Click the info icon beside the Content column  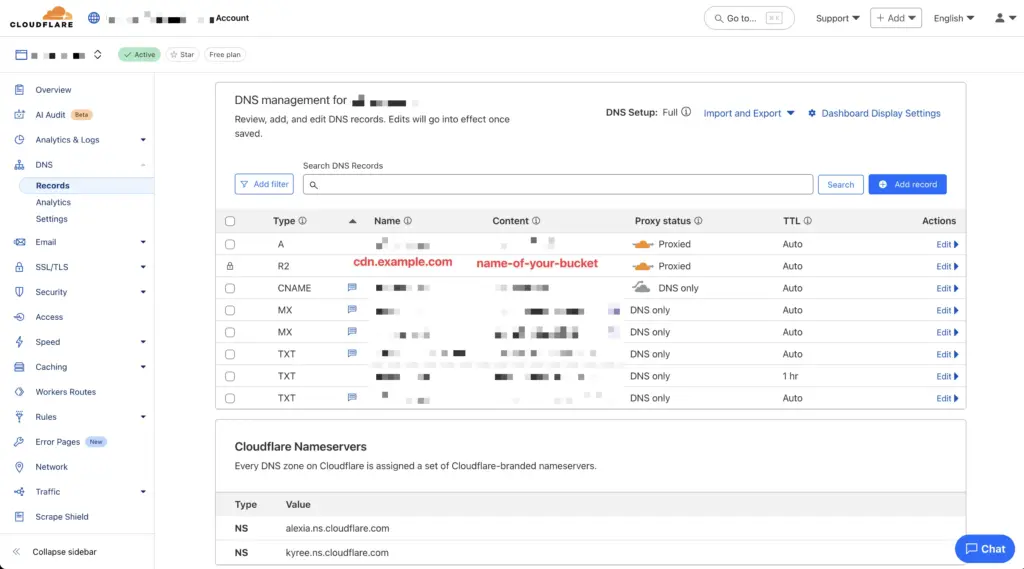536,221
